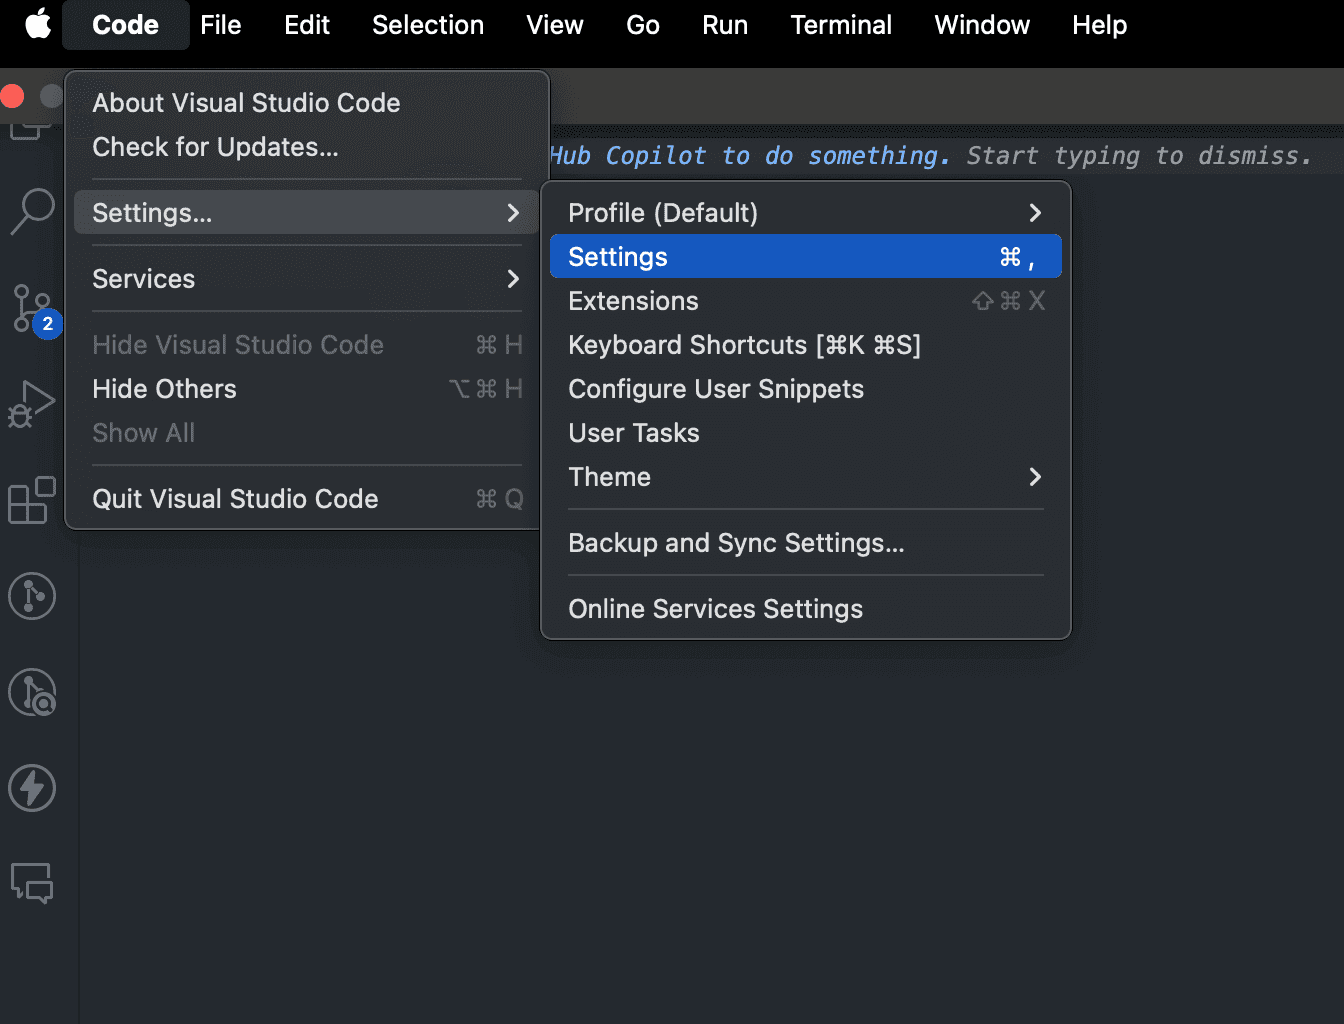This screenshot has width=1344, height=1024.
Task: Open the Selection menu
Action: pos(428,25)
